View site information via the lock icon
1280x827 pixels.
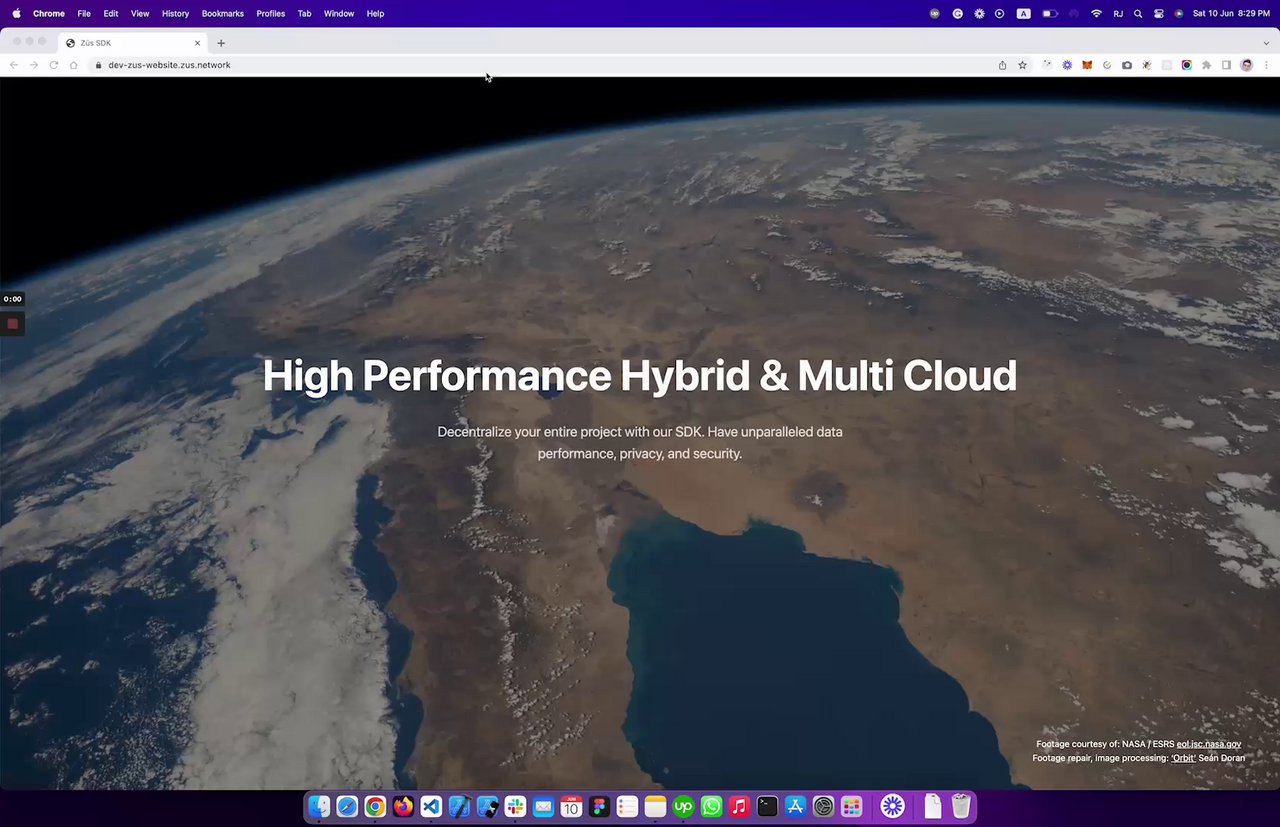[98, 65]
